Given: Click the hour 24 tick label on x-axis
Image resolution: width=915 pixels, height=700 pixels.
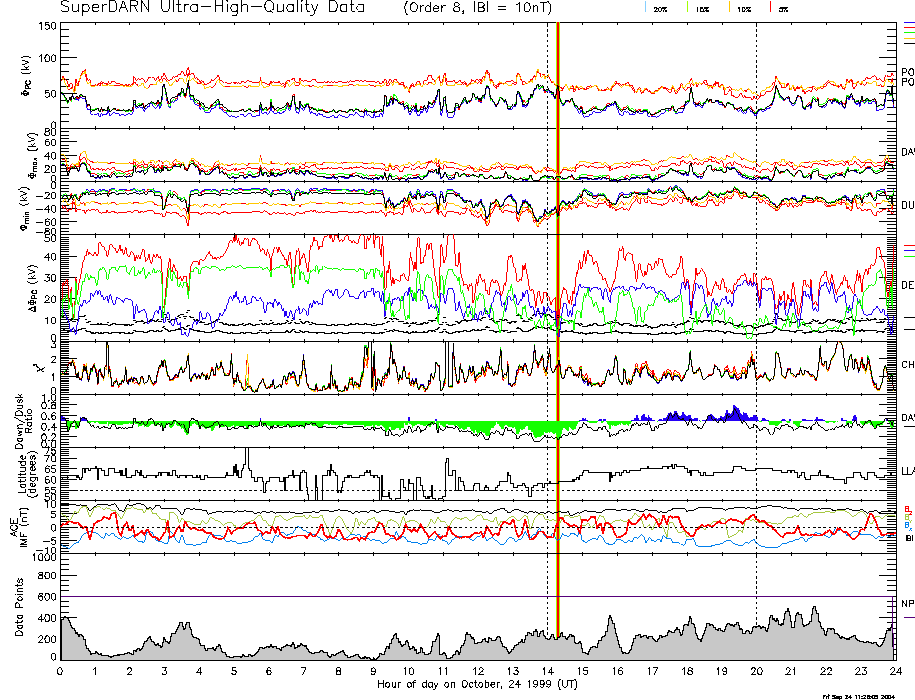Looking at the screenshot, I should pyautogui.click(x=895, y=671).
